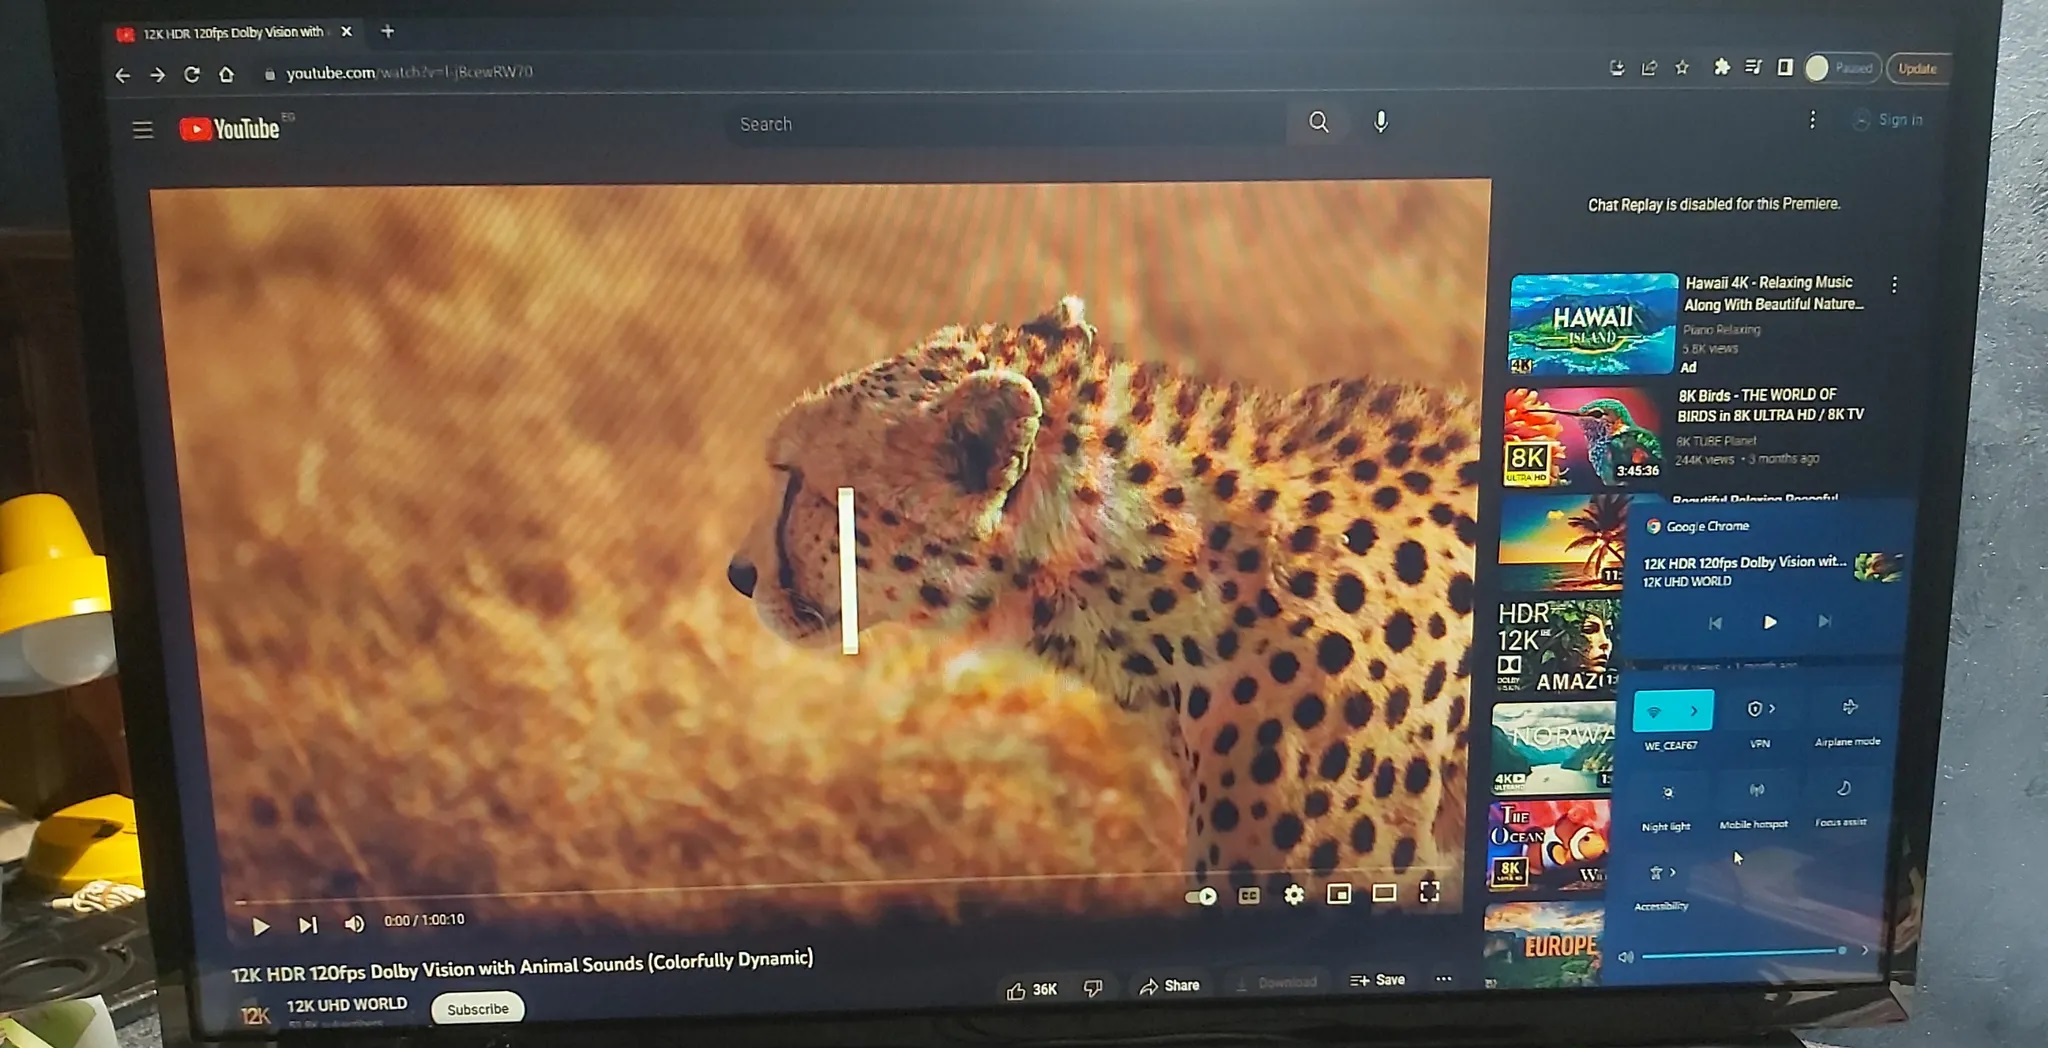2052x1056 pixels.
Task: Click the Share button below the video
Action: 1172,988
